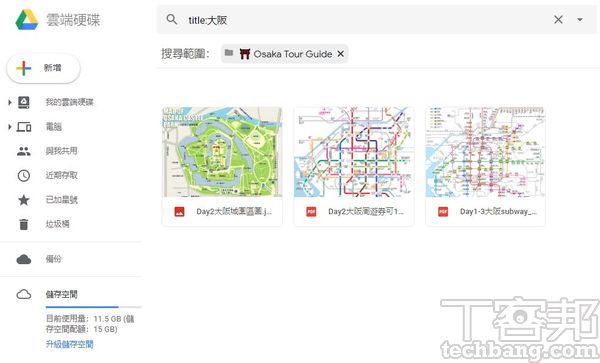Open 備份 (Backups)
The height and width of the screenshot is (363, 600).
click(54, 259)
